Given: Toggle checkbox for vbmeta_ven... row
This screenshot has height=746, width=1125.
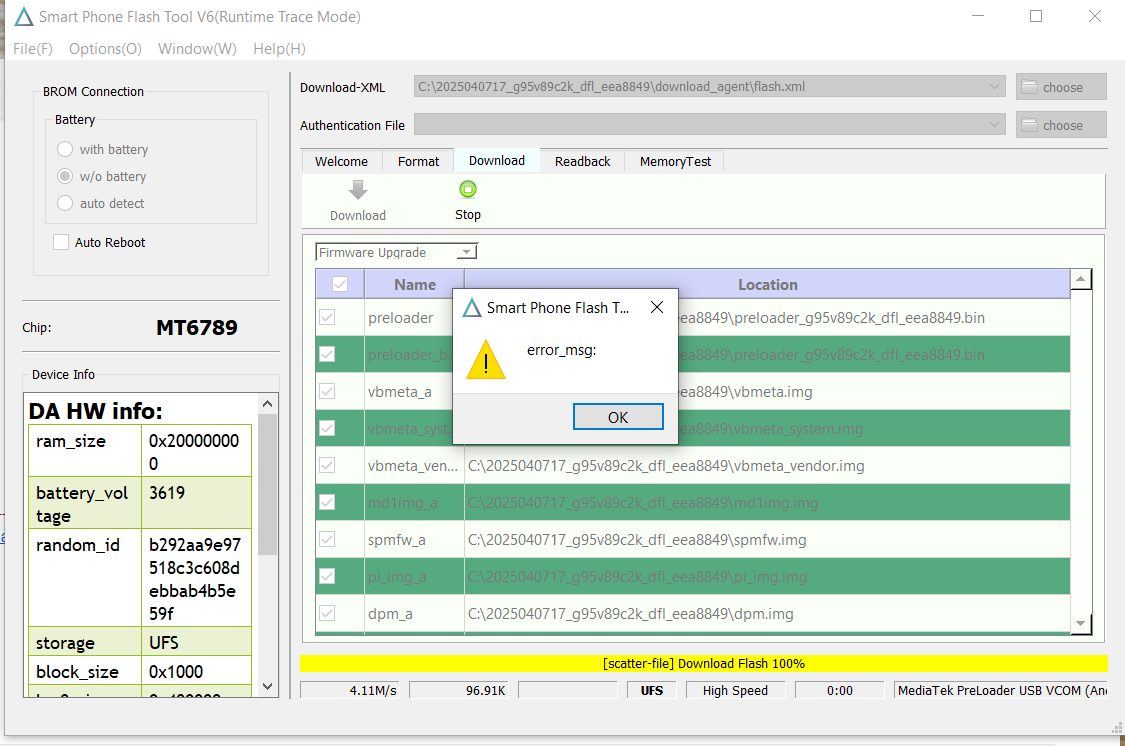Looking at the screenshot, I should click(x=327, y=465).
